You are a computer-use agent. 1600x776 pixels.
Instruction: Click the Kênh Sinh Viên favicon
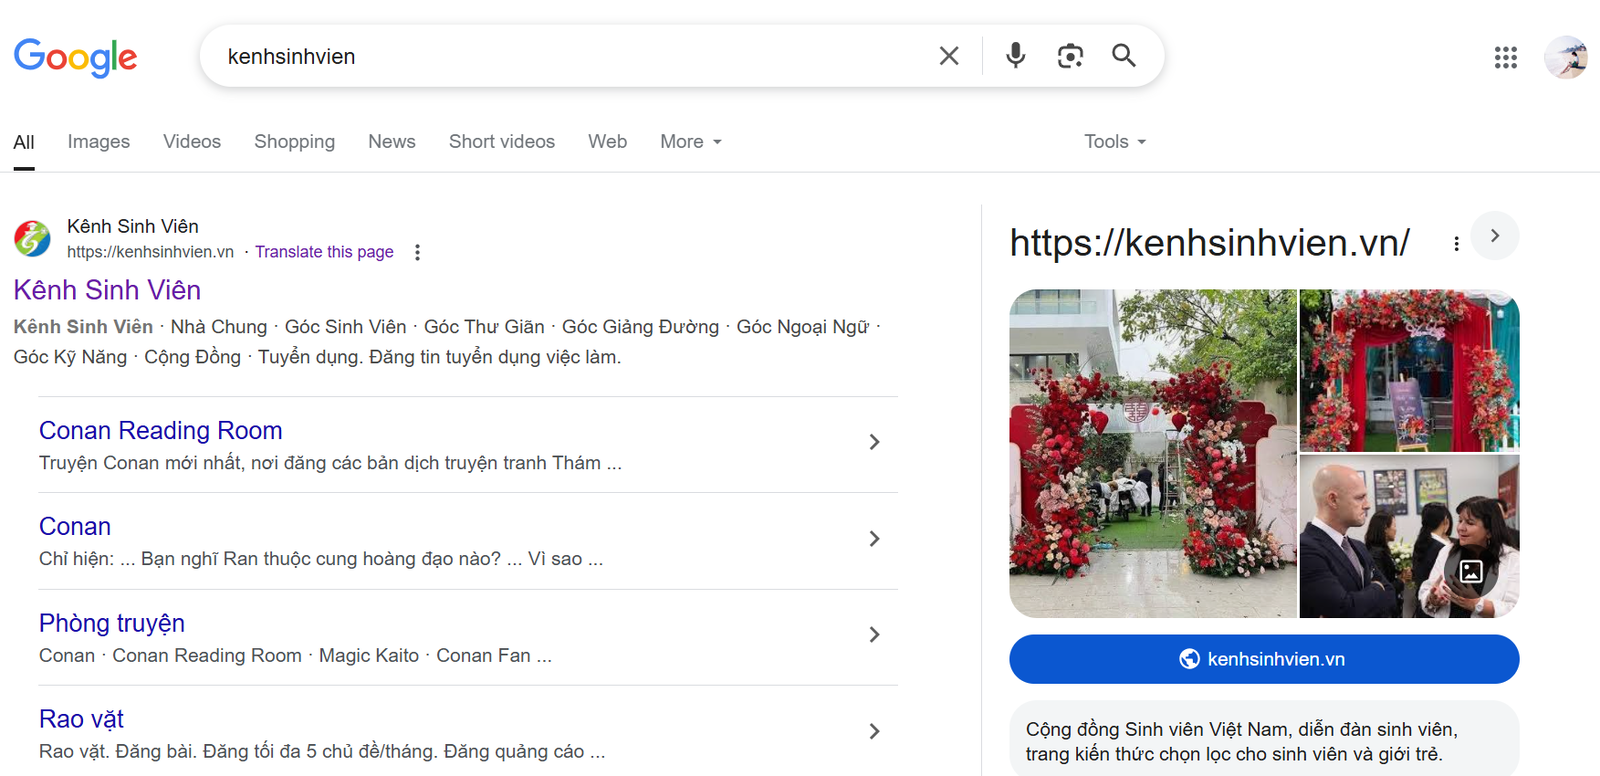pos(32,238)
